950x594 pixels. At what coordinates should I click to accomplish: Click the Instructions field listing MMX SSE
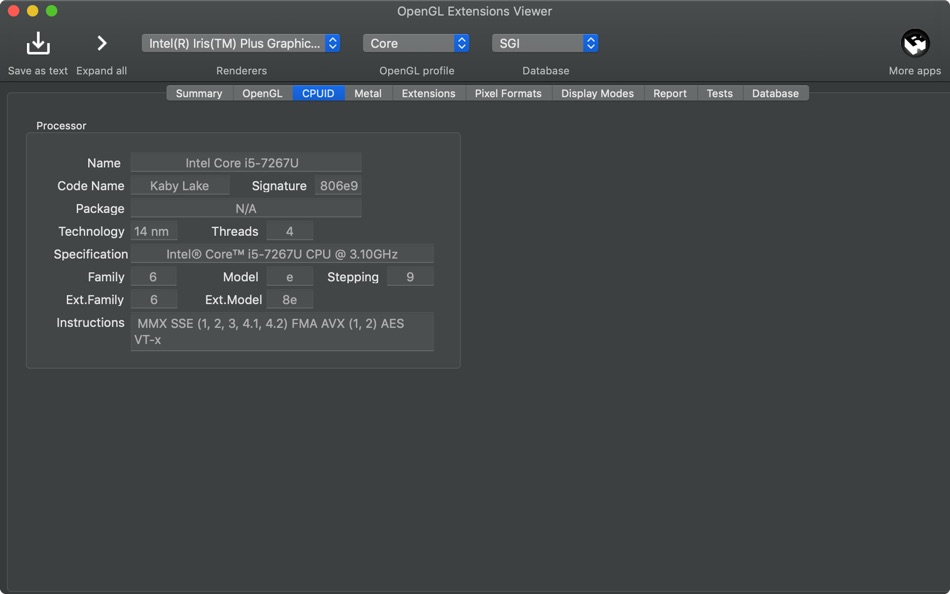pos(282,332)
